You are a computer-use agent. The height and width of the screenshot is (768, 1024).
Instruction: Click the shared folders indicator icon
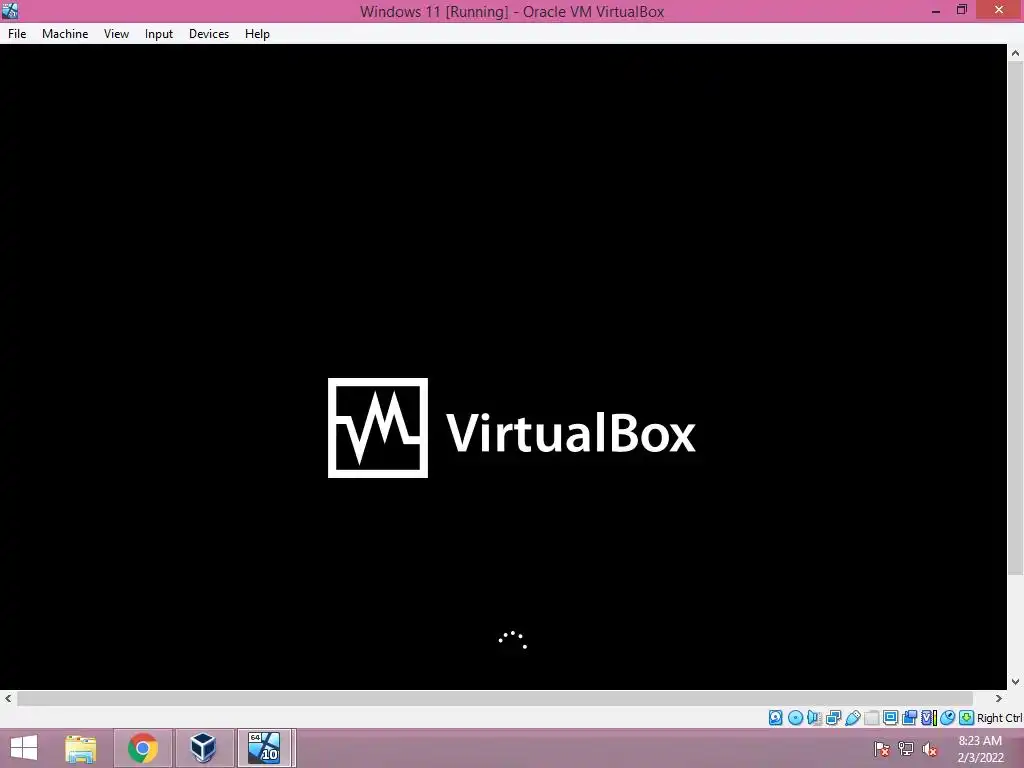pyautogui.click(x=872, y=718)
